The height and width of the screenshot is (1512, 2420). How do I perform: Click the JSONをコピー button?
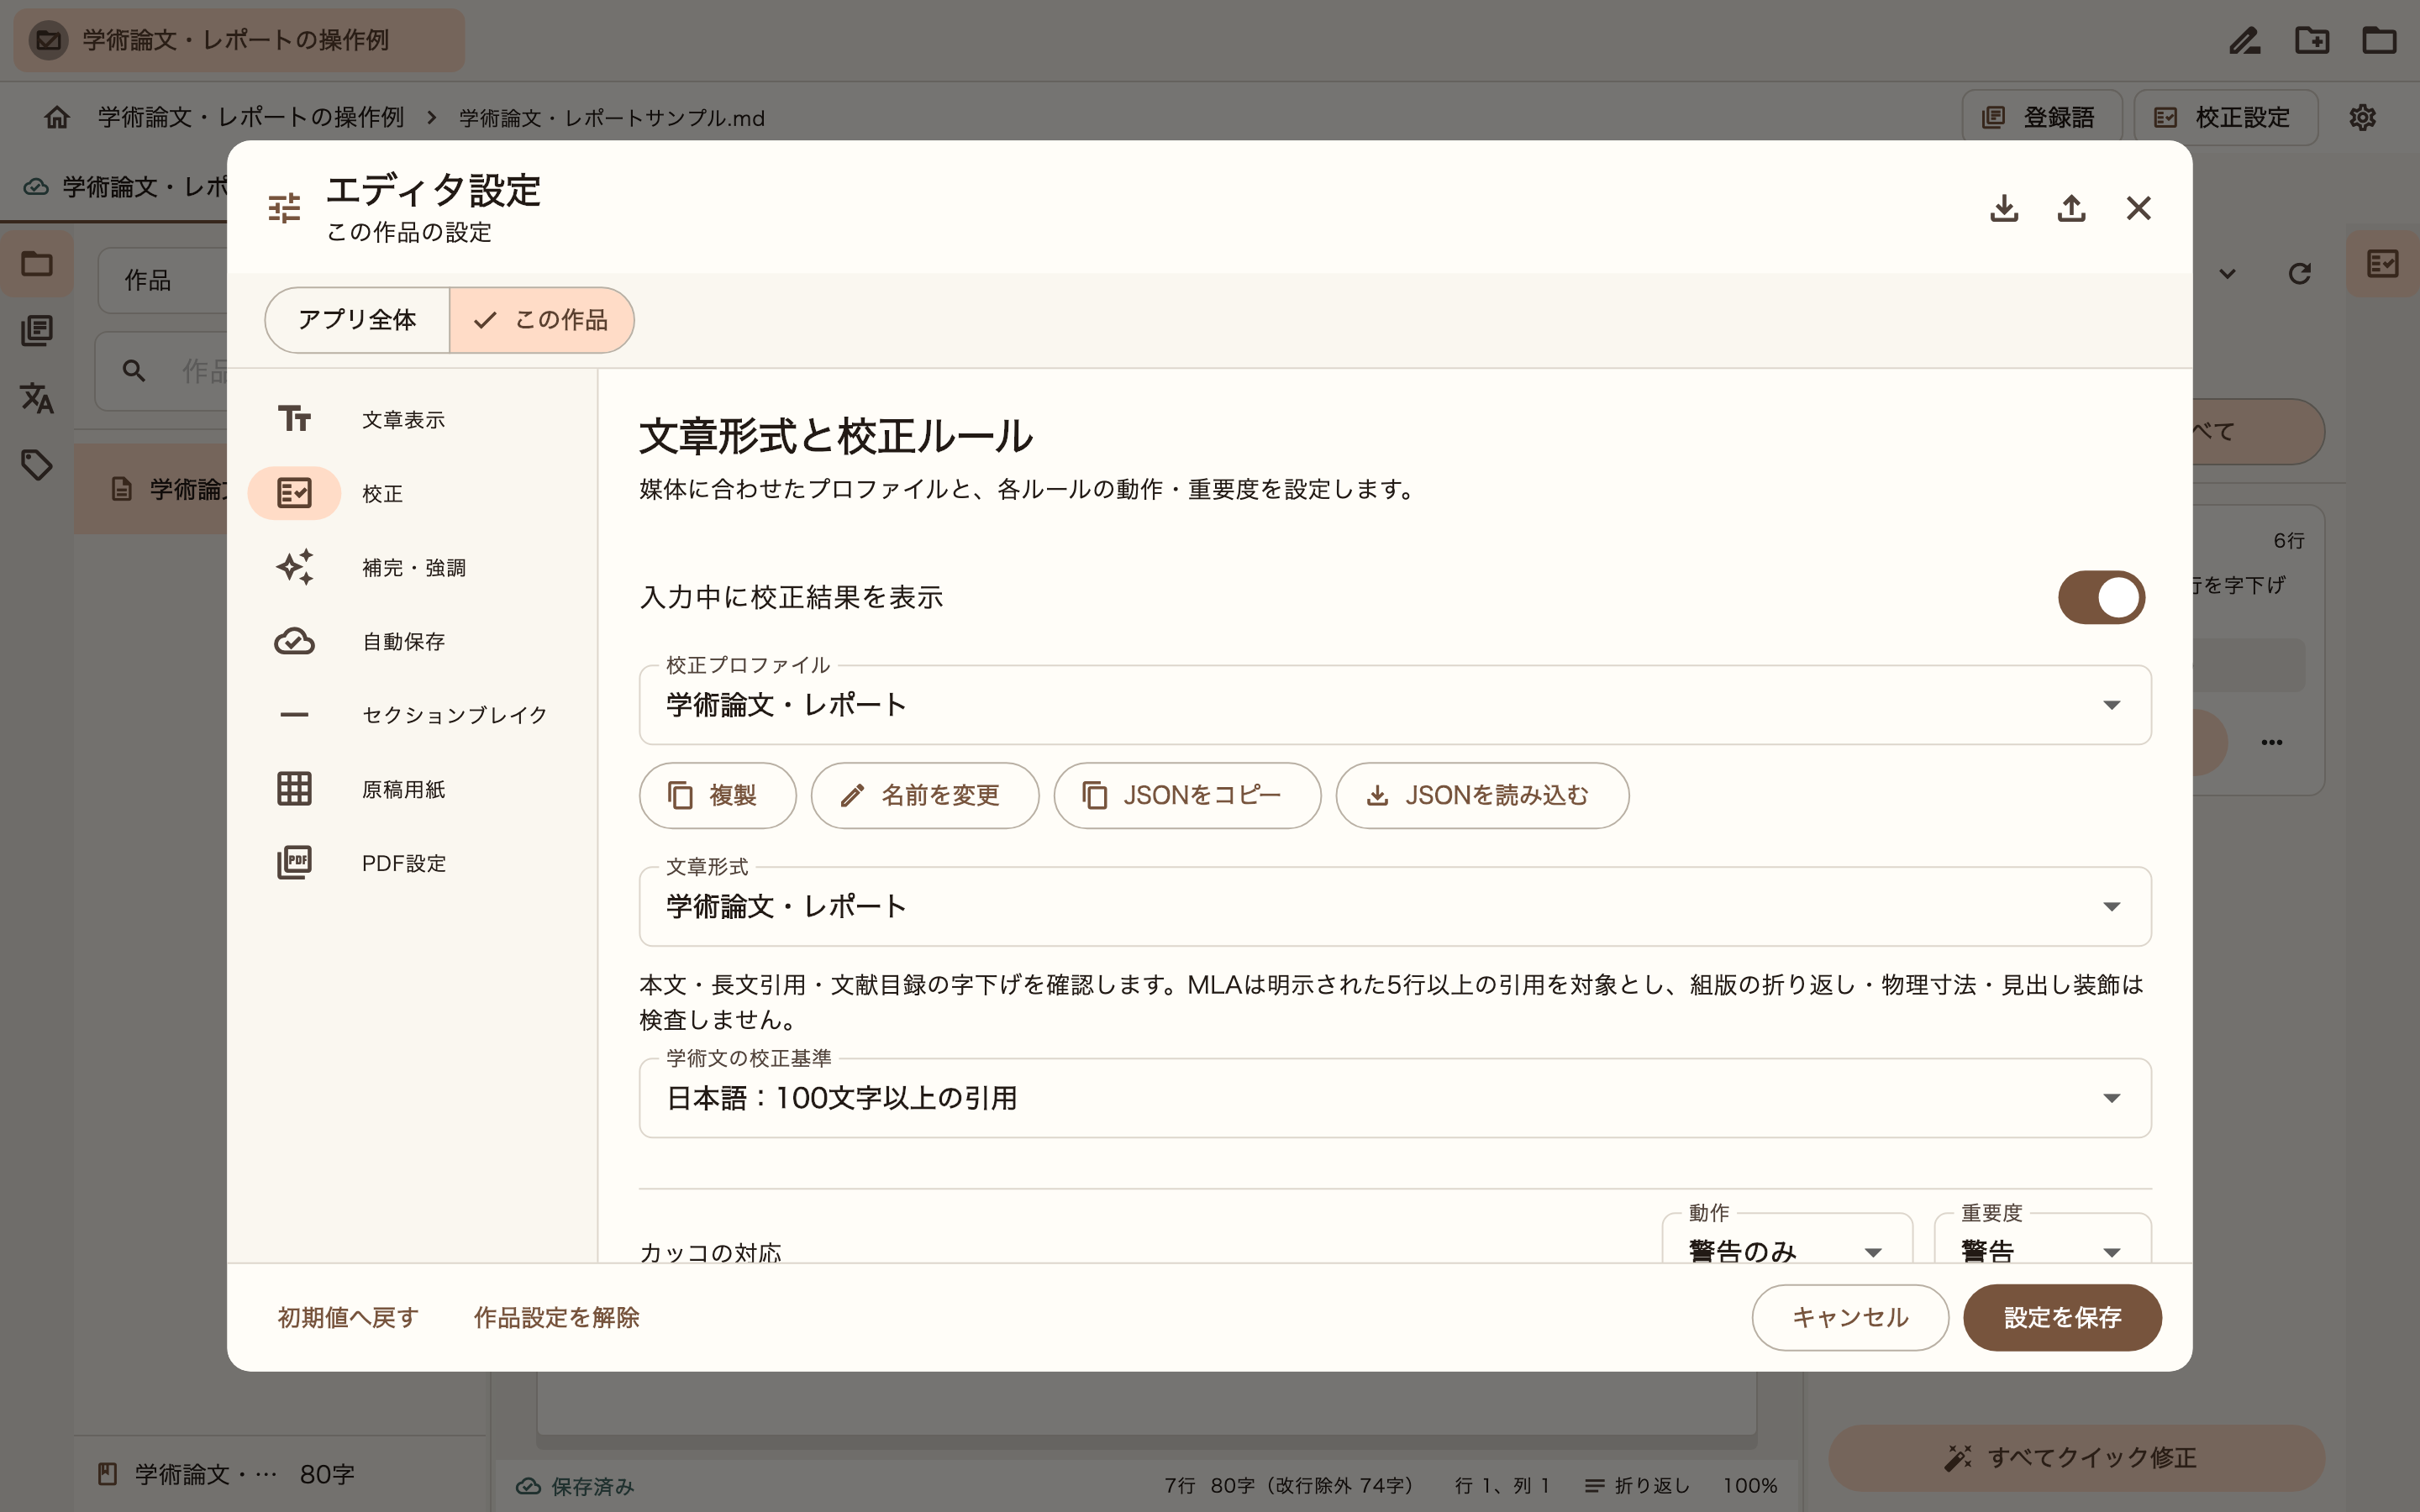pos(1187,796)
